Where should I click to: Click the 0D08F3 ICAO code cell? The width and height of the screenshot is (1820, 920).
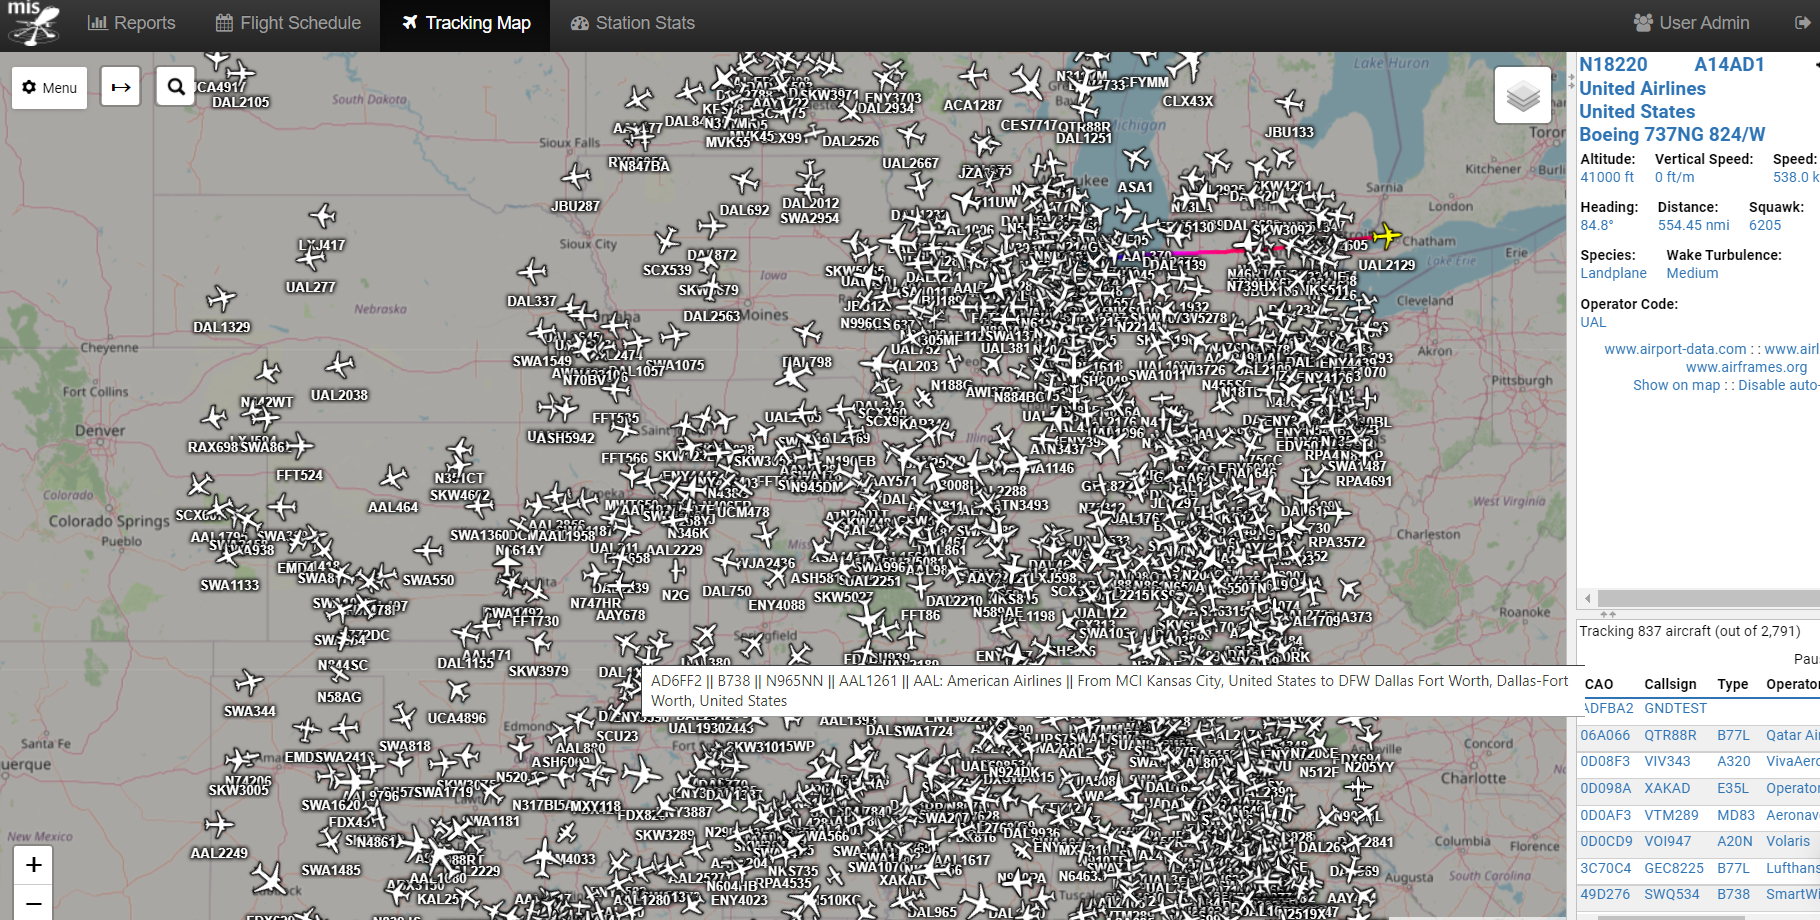(1605, 761)
